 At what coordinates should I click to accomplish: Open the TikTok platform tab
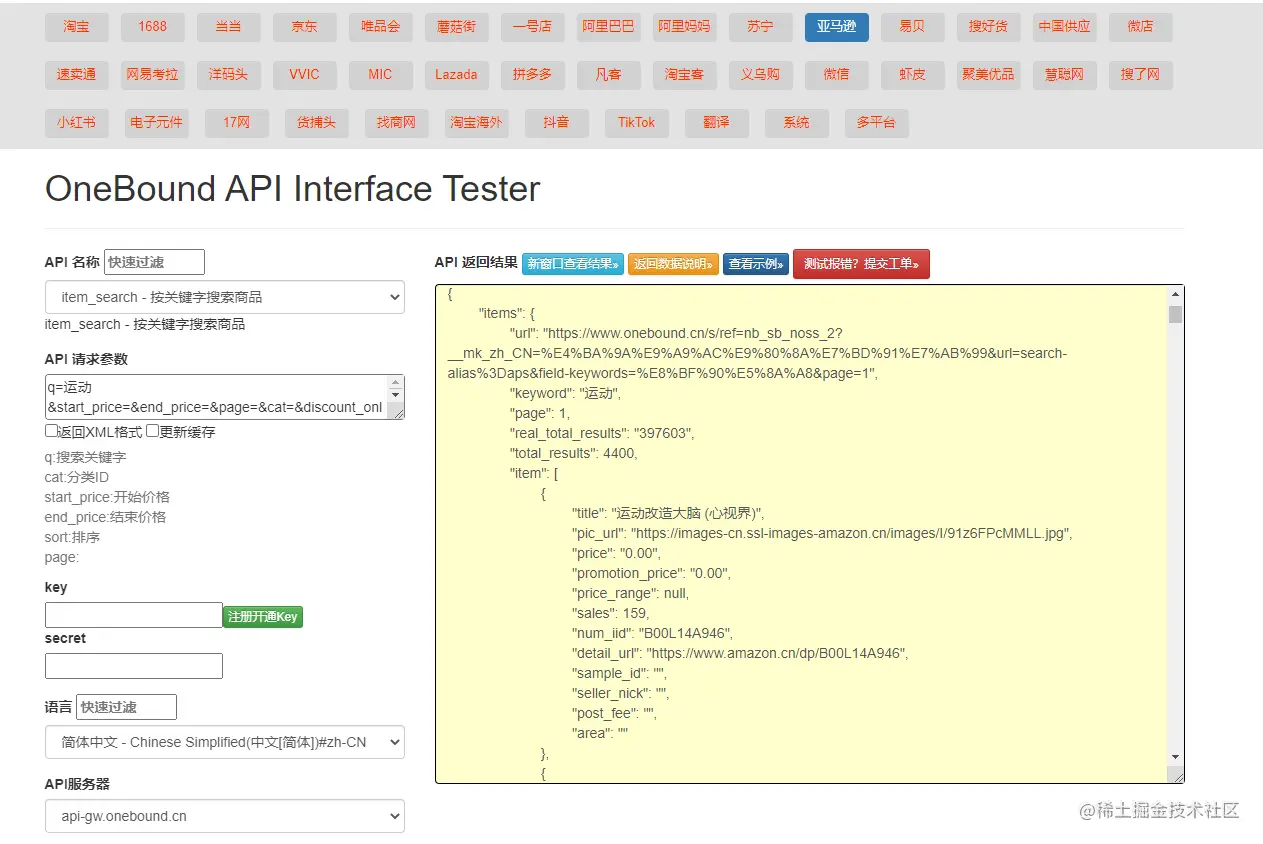(x=636, y=123)
